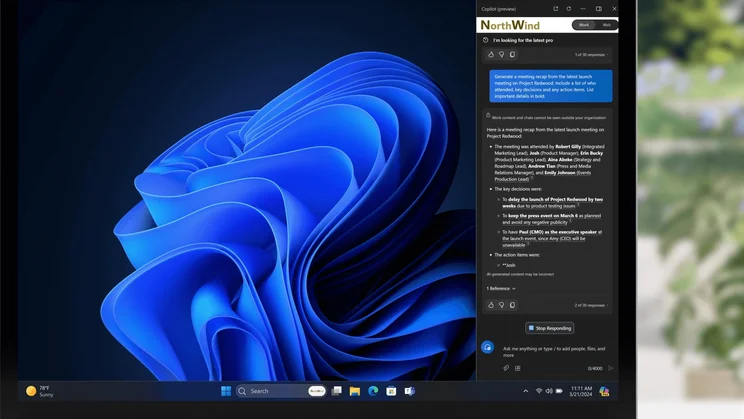The height and width of the screenshot is (419, 744).
Task: Click the 'Robert Gilly' bold name
Action: click(568, 147)
